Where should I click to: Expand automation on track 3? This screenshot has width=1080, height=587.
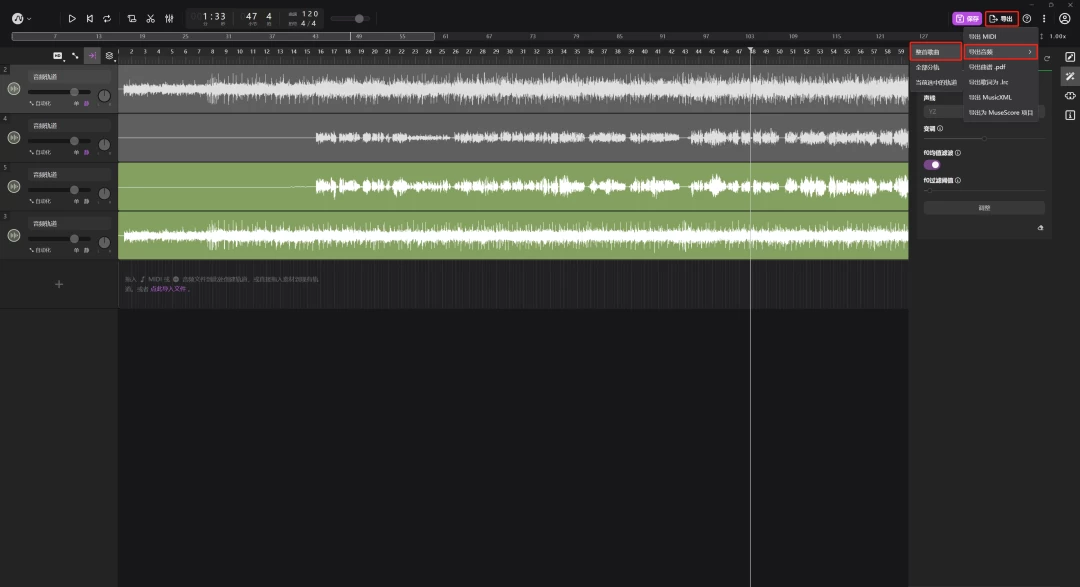[x=40, y=250]
